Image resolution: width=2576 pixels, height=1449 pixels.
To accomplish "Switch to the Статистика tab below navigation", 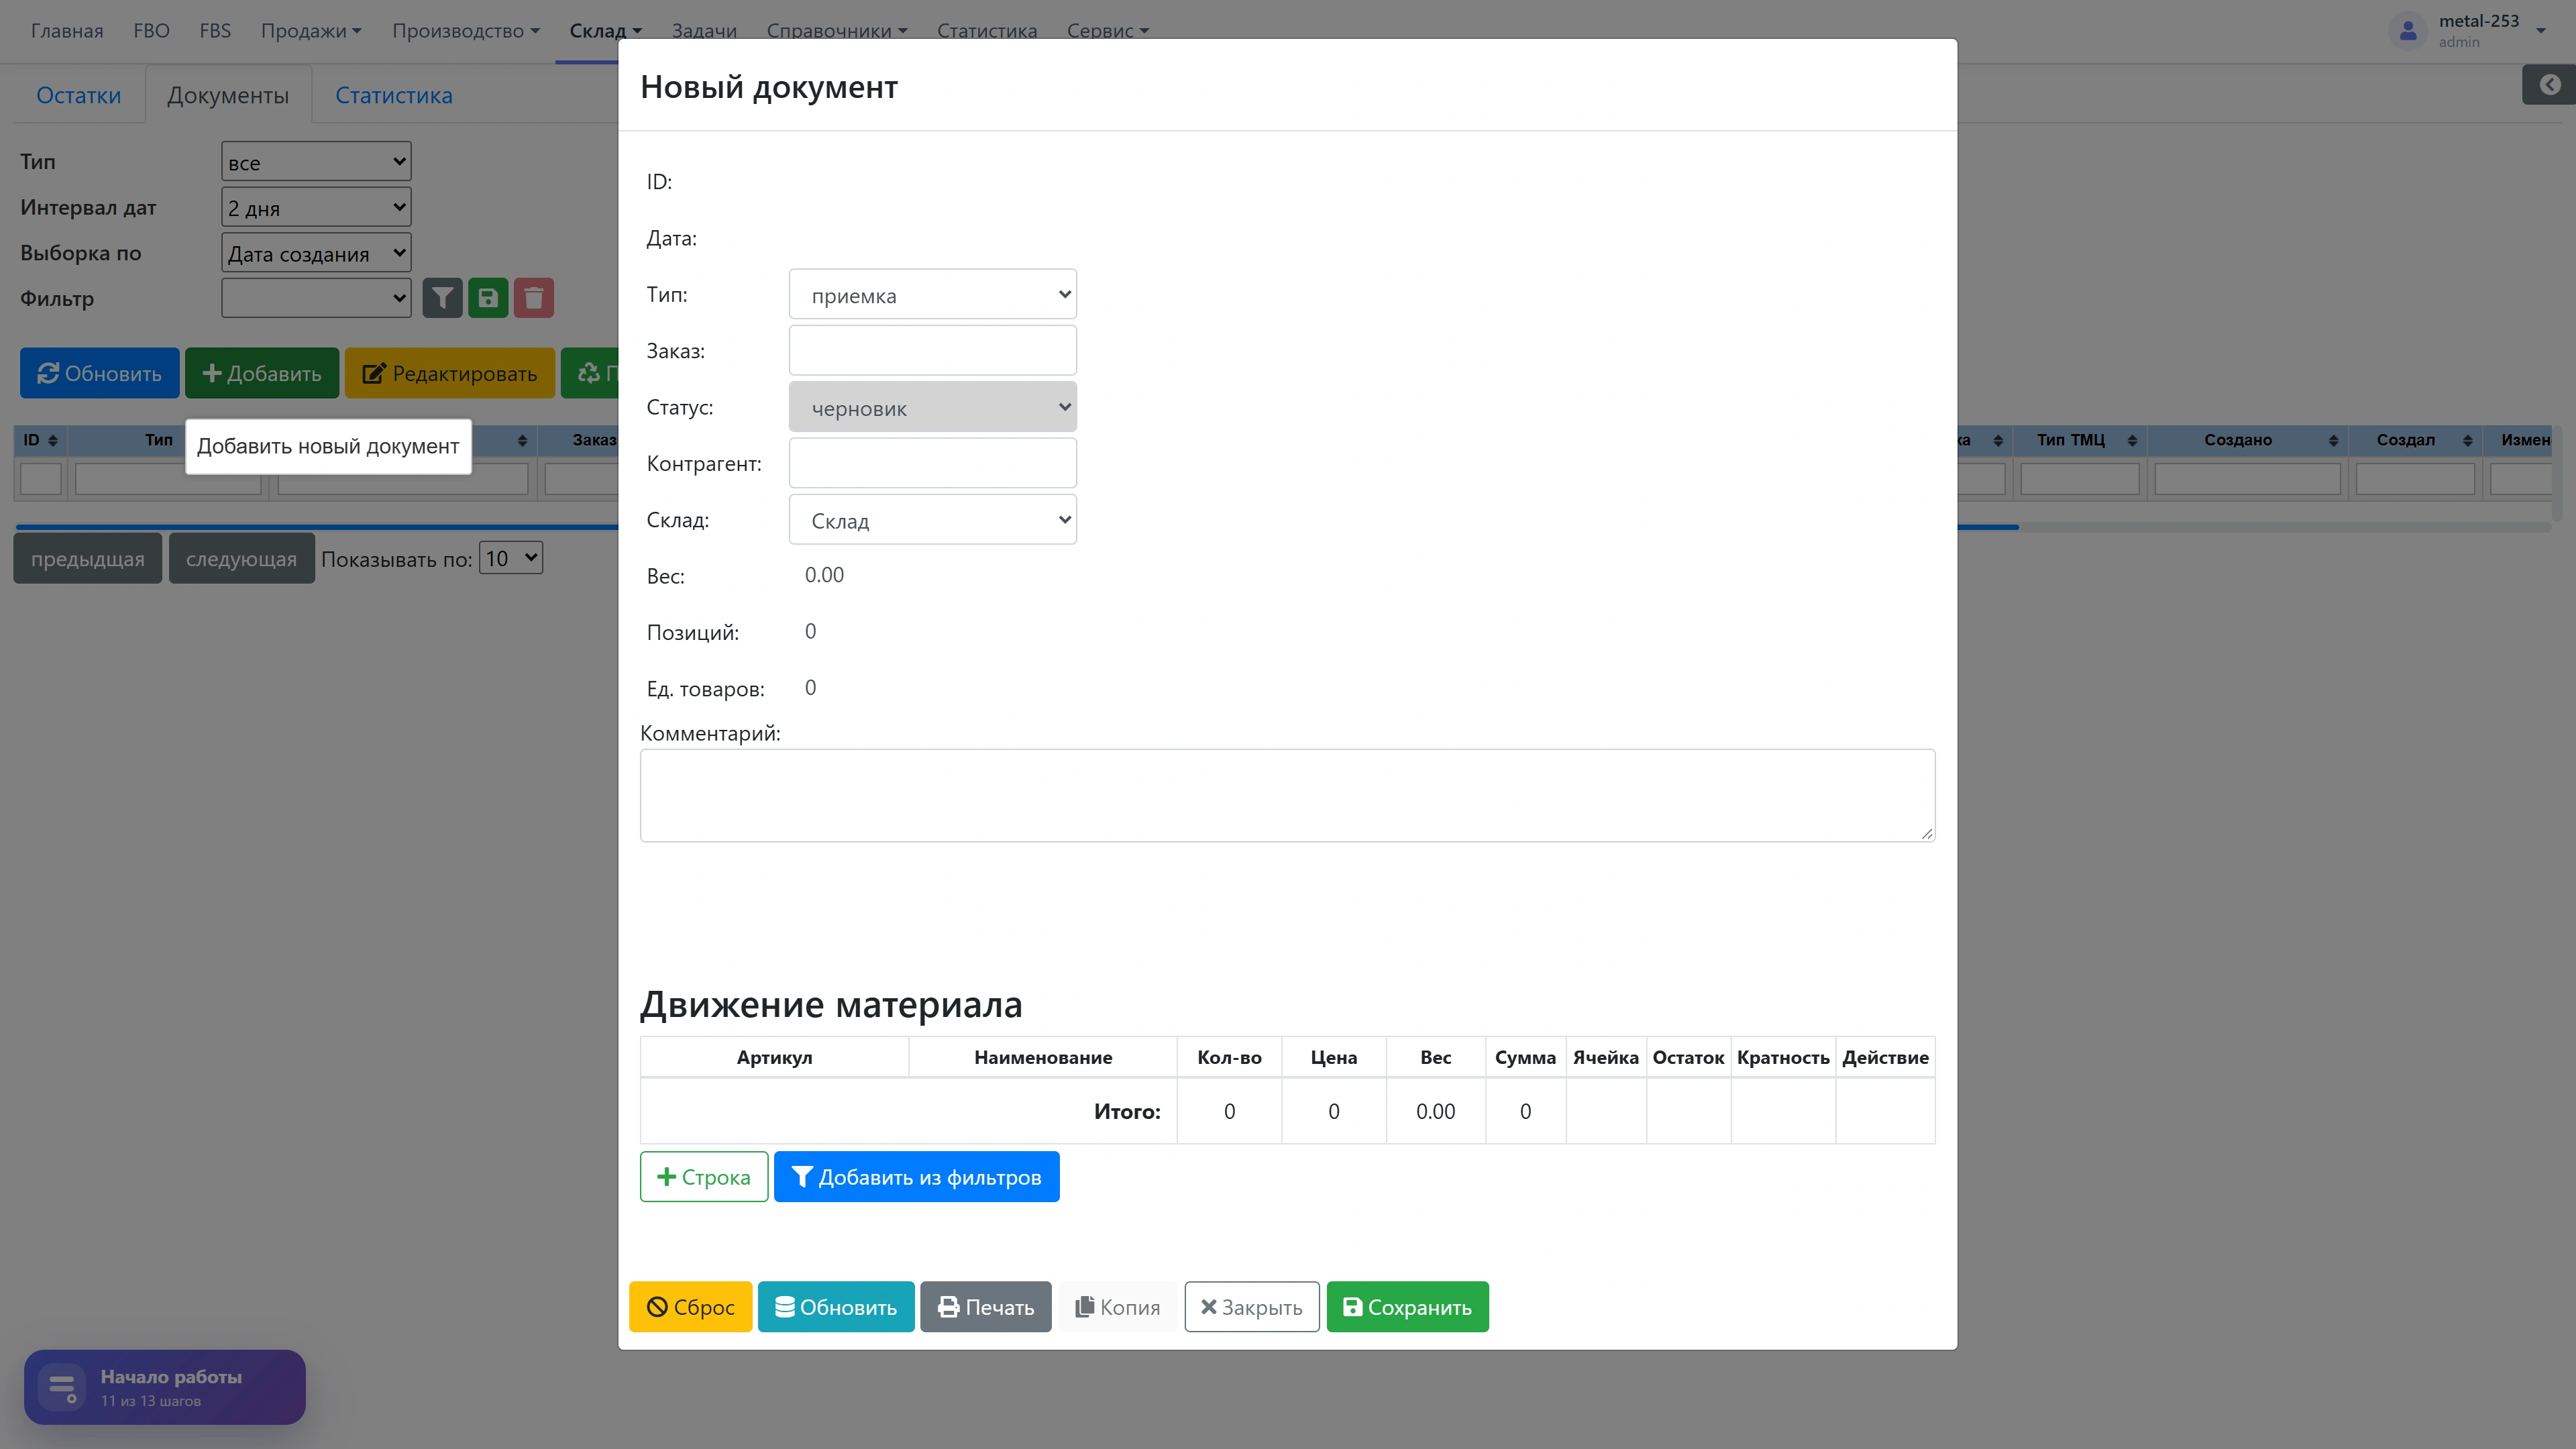I will click(x=394, y=95).
